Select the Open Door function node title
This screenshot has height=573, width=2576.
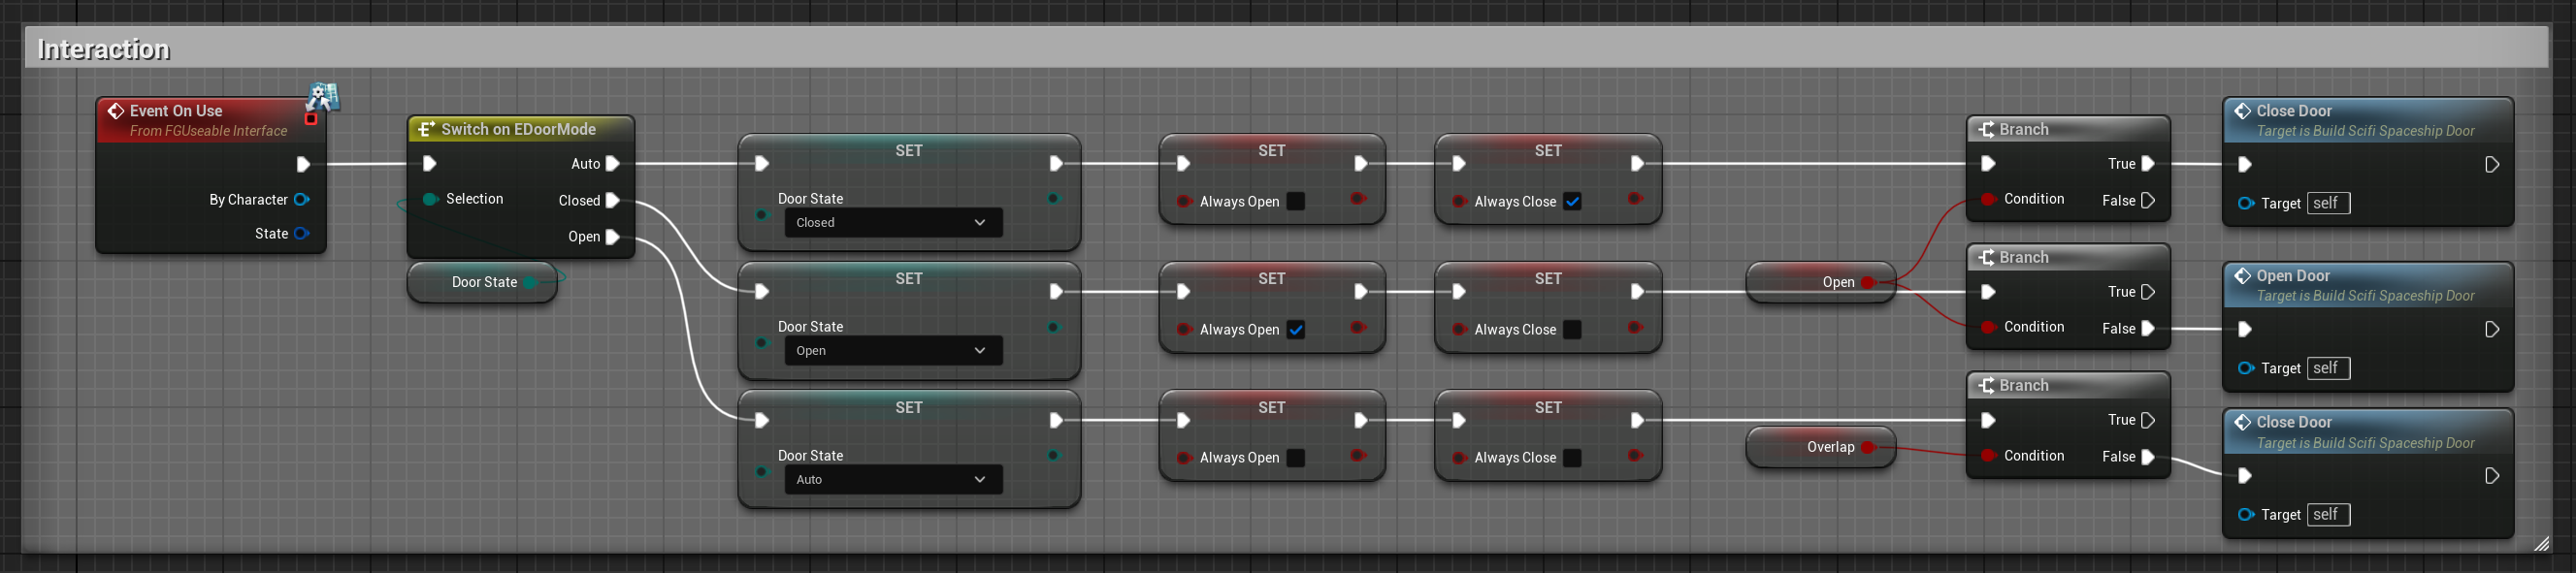[x=2292, y=276]
